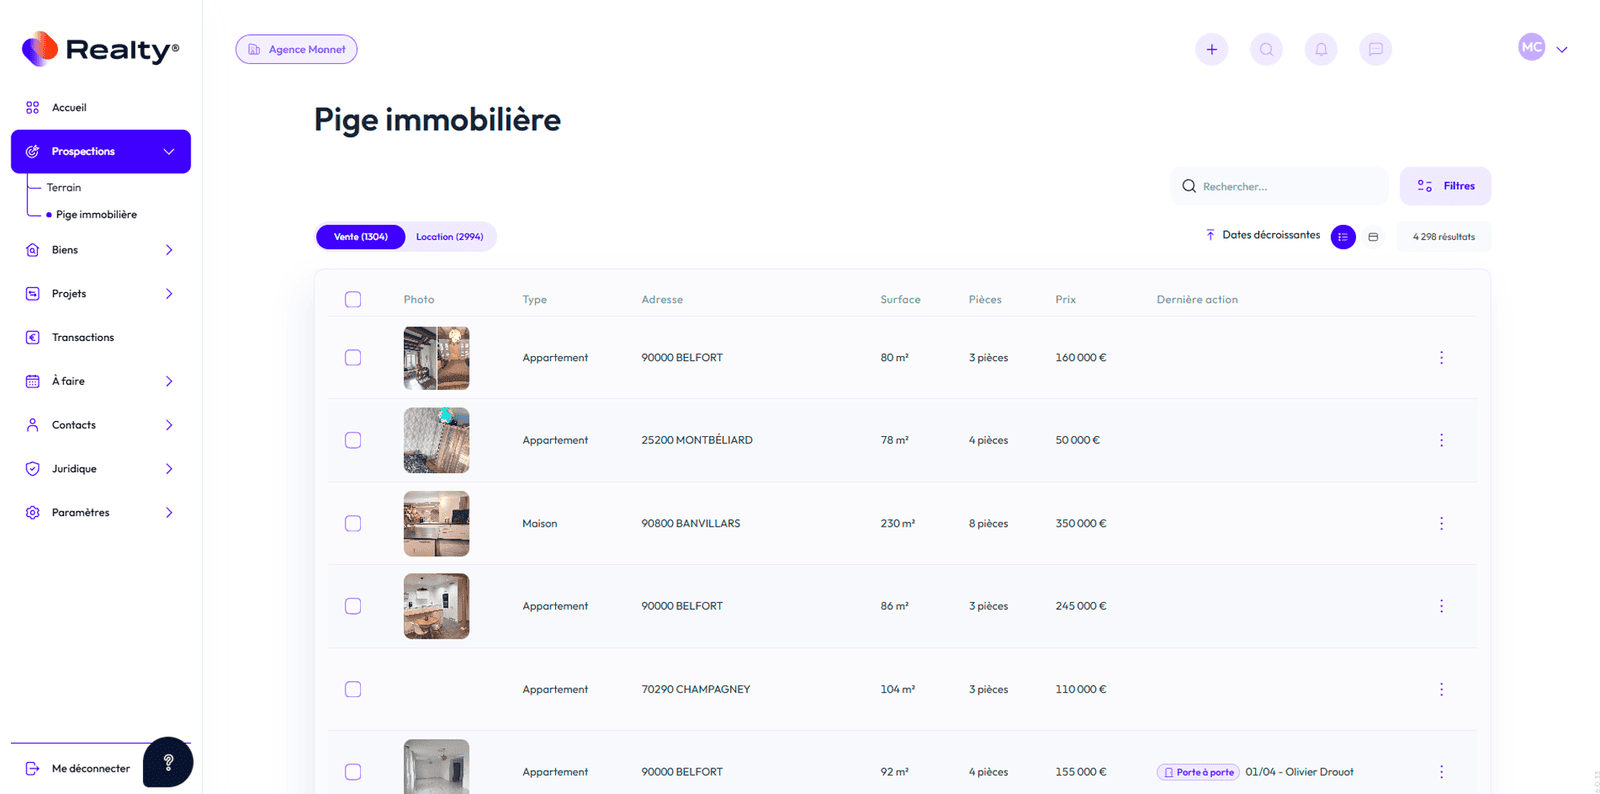Open row menu for 25200 Montbéliard listing
The image size is (1600, 794).
(1441, 440)
